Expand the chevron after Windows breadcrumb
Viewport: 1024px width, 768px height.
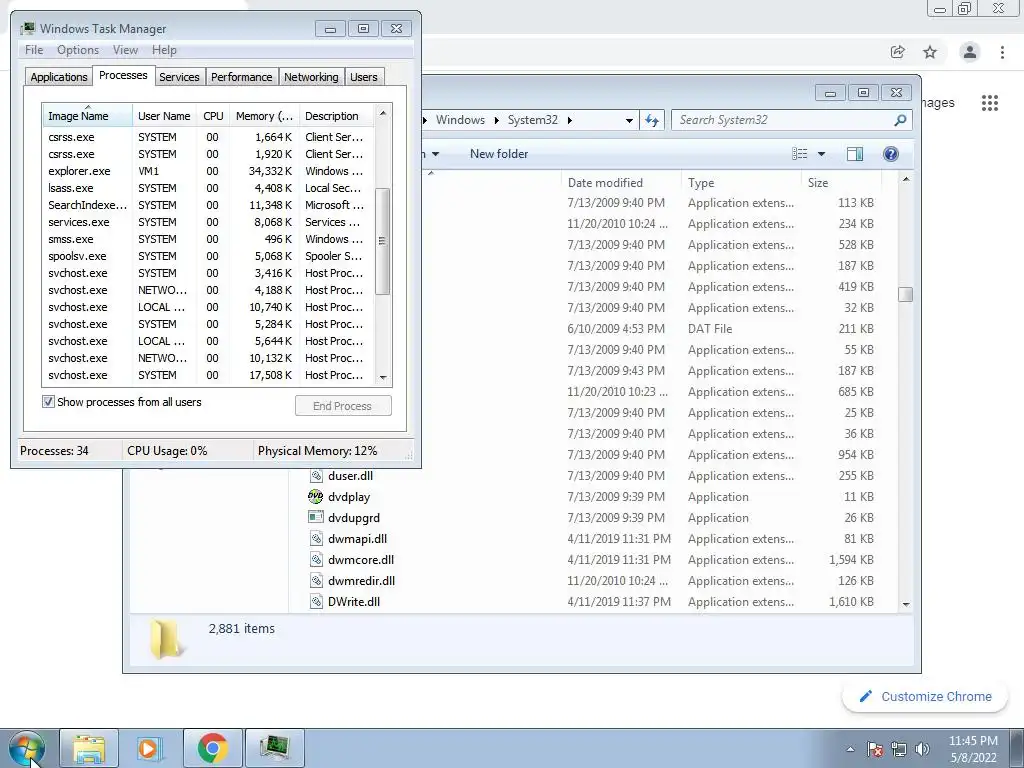[x=496, y=120]
